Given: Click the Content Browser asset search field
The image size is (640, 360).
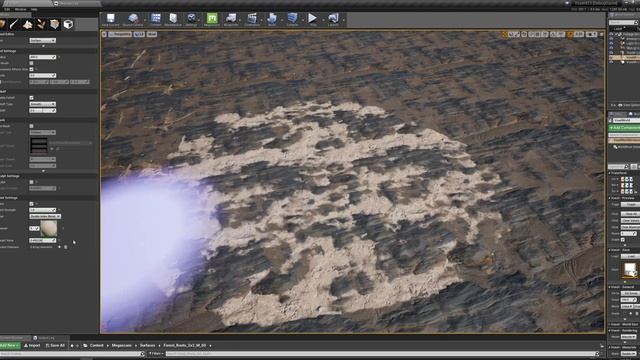Looking at the screenshot, I should (381, 353).
